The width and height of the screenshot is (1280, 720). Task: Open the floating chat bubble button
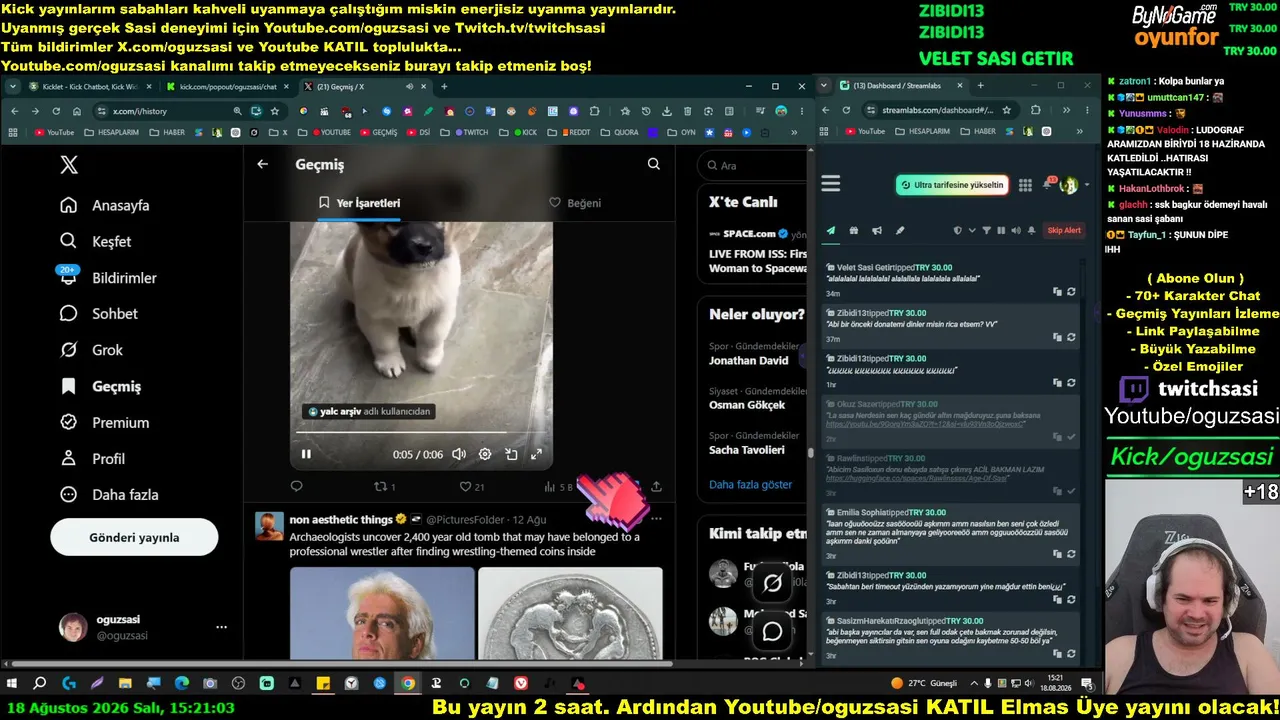click(773, 631)
